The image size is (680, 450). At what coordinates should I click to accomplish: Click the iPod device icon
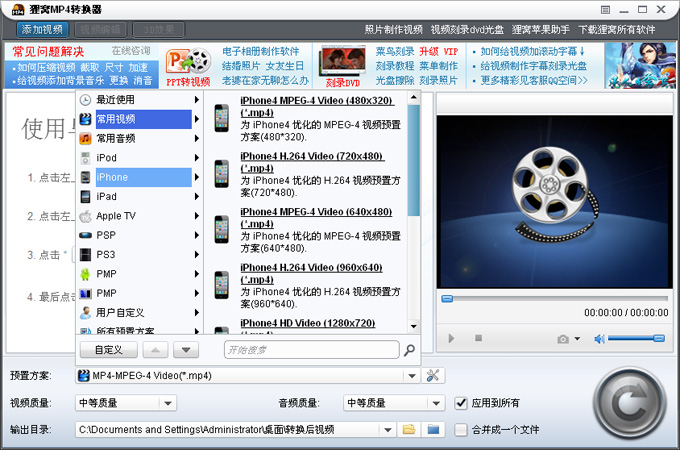(x=85, y=158)
